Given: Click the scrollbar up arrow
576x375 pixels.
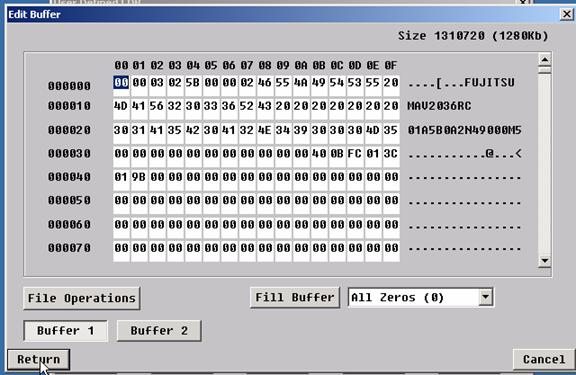Looking at the screenshot, I should 544,59.
